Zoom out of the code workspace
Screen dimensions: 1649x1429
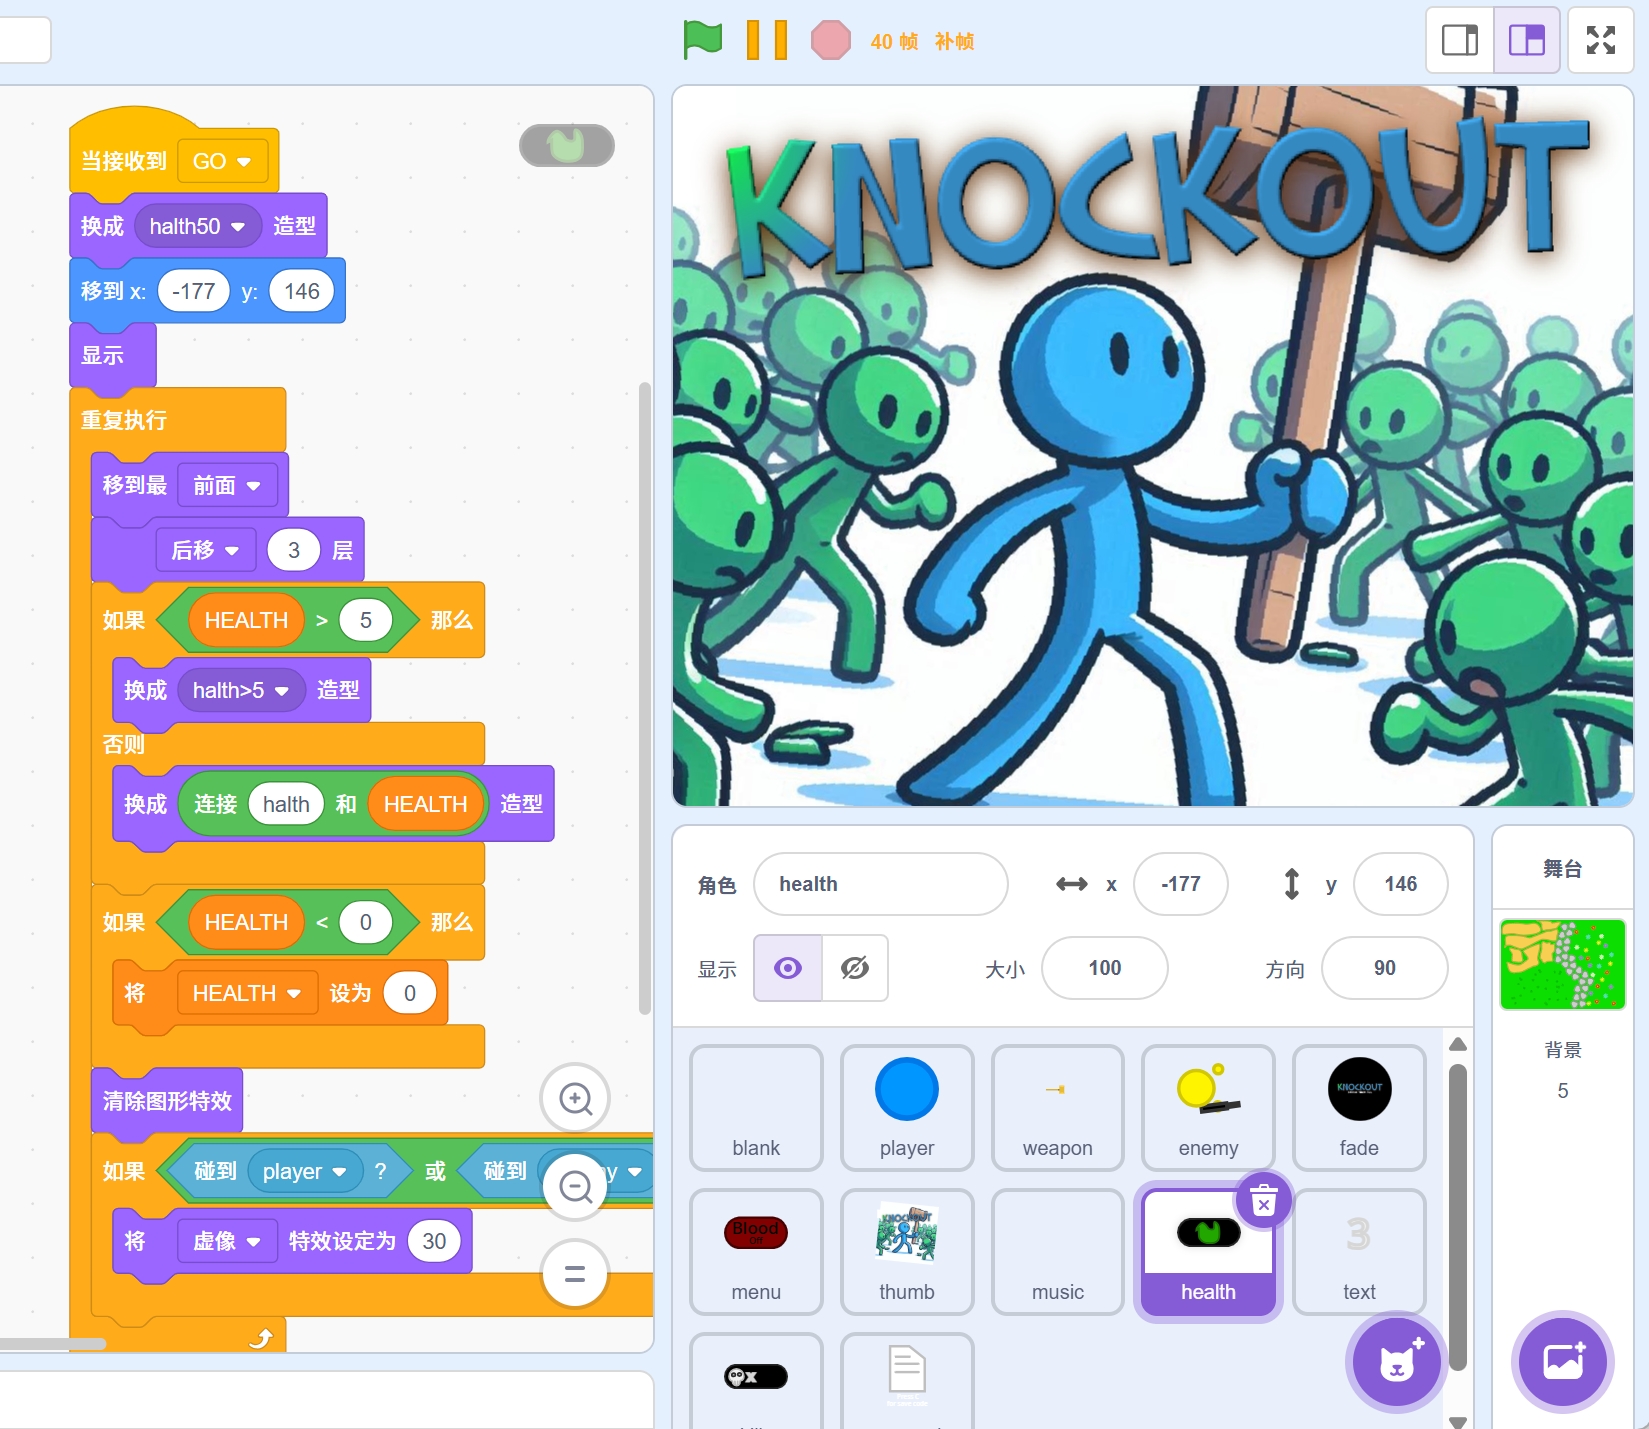(x=575, y=1187)
